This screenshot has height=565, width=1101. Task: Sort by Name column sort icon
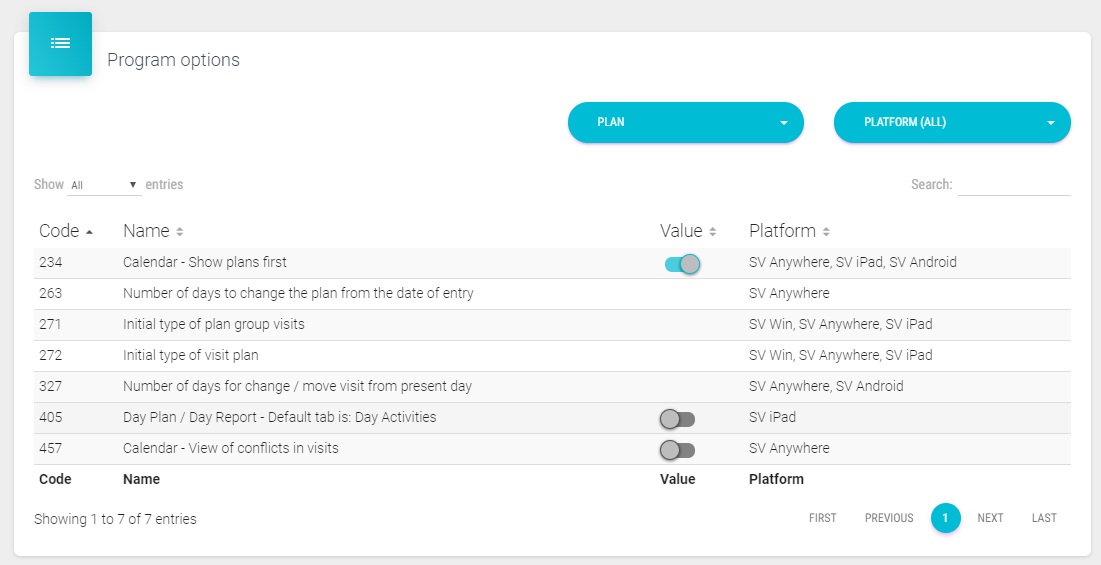[x=179, y=232]
